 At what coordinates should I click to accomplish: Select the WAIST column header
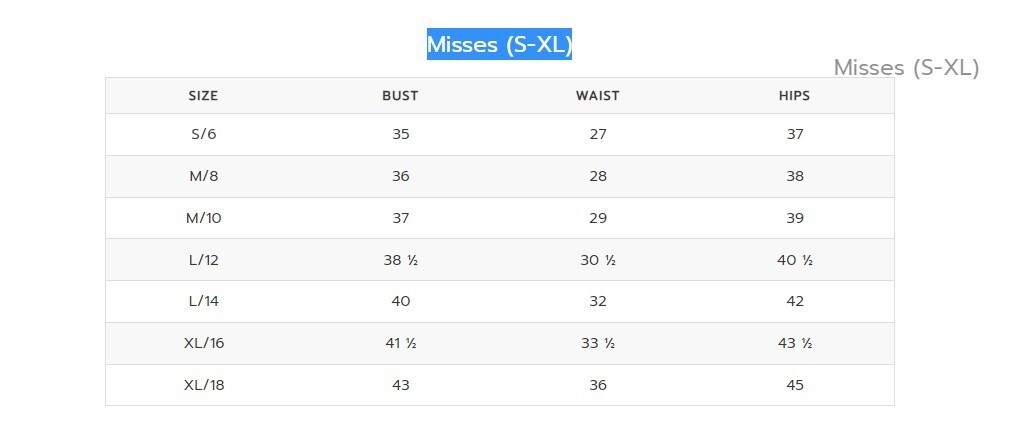597,96
